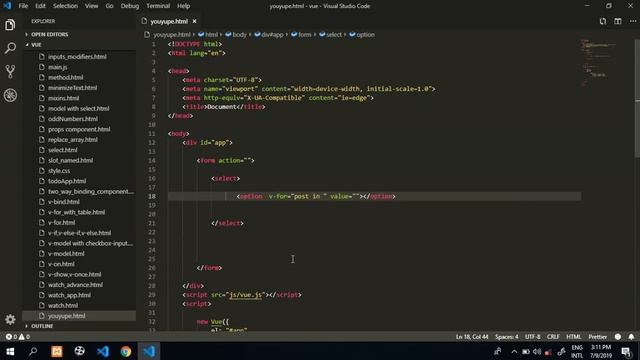Open the Explorer view in activity bar
Image resolution: width=640 pixels, height=360 pixels.
coord(10,25)
